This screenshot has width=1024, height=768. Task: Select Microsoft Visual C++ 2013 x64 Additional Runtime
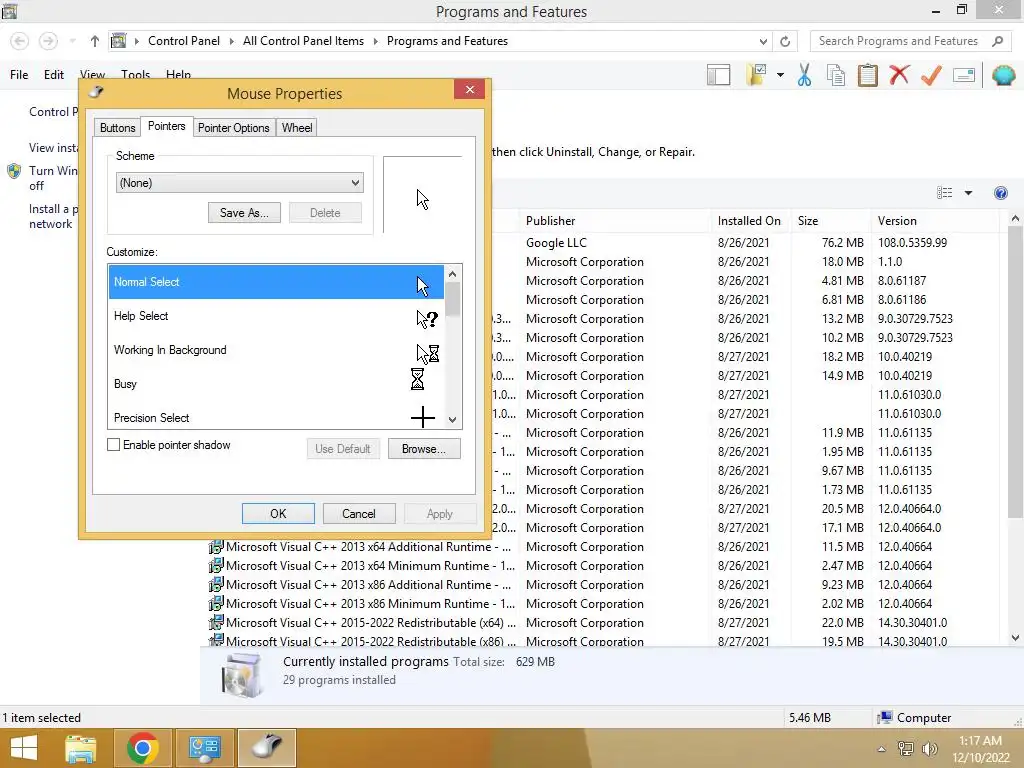[x=369, y=547]
